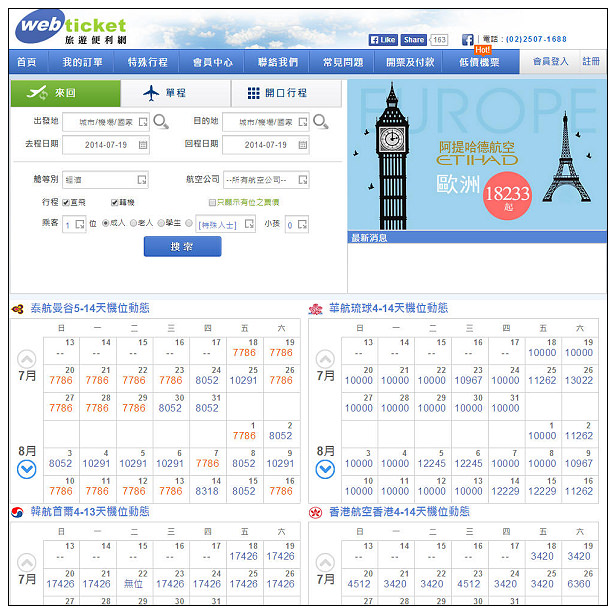Open the 首頁 menu item

click(27, 62)
